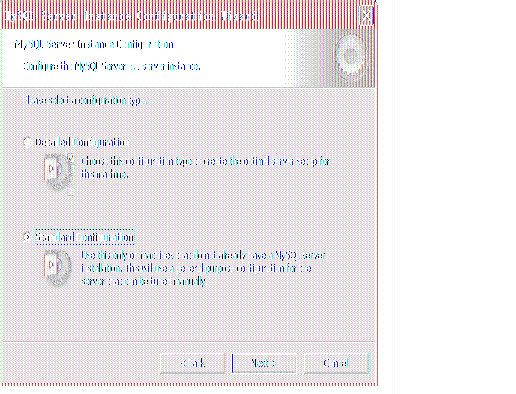Viewport: 516px width, 394px height.
Task: Close the MySQL Server Instance Configuration Wizard
Action: point(366,15)
